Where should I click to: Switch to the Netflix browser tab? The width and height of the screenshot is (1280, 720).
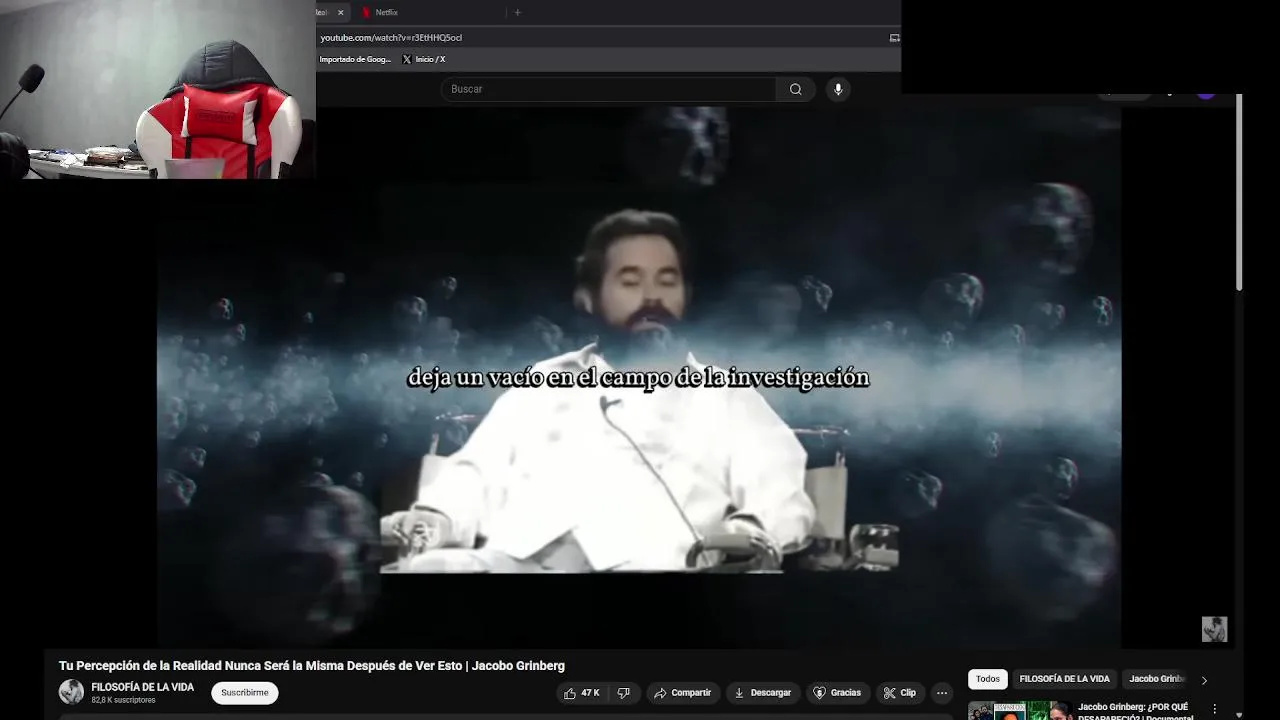[386, 12]
